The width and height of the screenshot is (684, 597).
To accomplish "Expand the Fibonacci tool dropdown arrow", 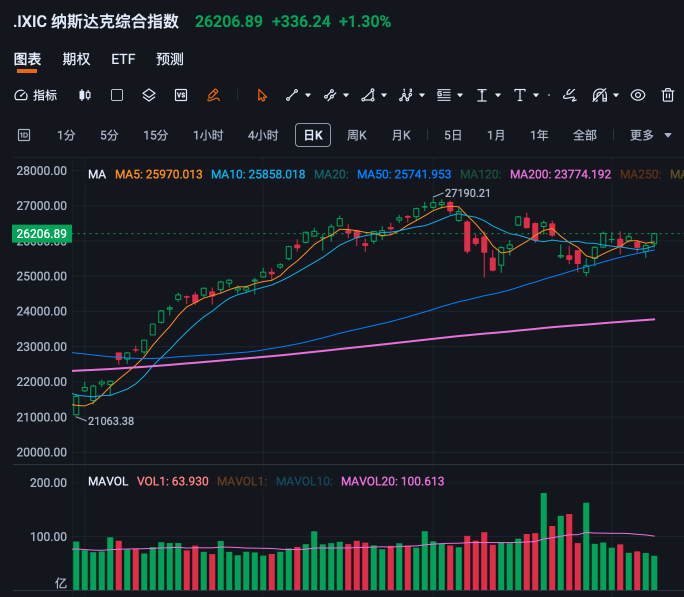I will (460, 95).
